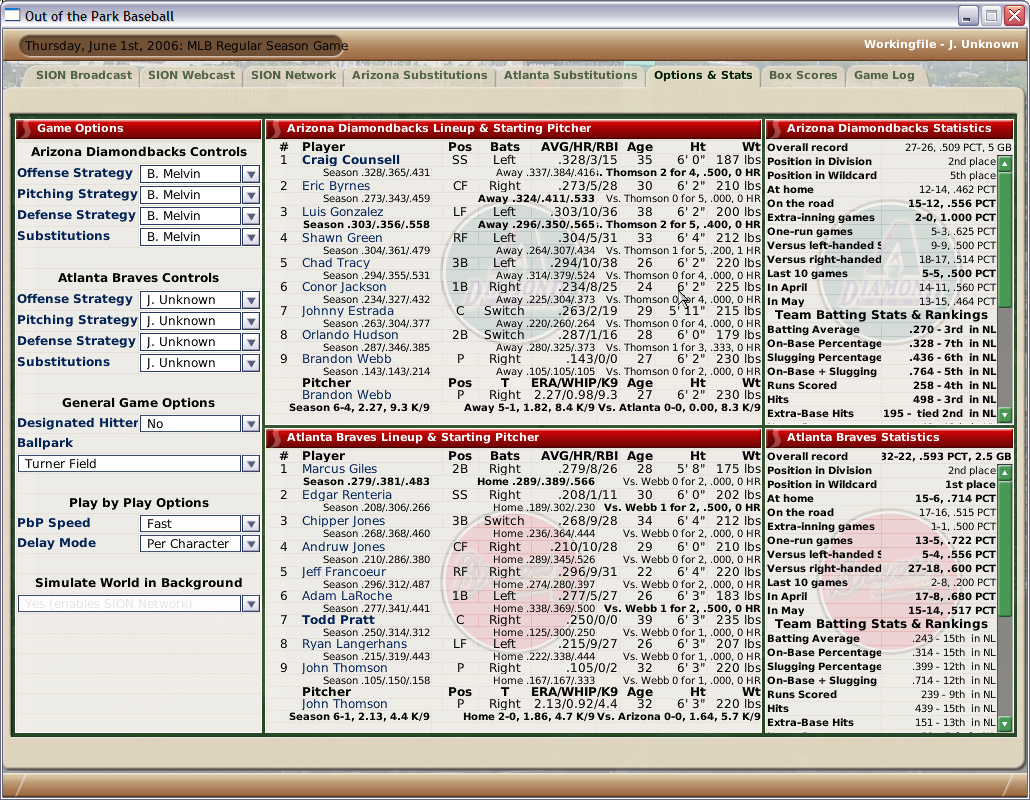Click the Arizona 'Batting Average' ranking row
Image resolution: width=1030 pixels, height=800 pixels.
(x=882, y=330)
